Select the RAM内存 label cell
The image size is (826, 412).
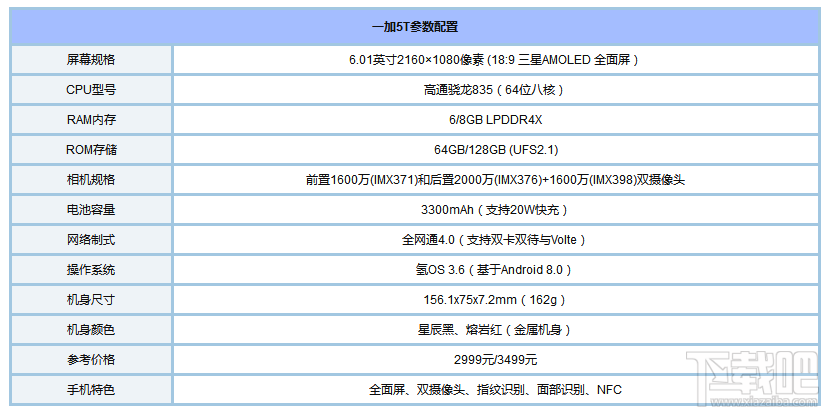click(91, 120)
